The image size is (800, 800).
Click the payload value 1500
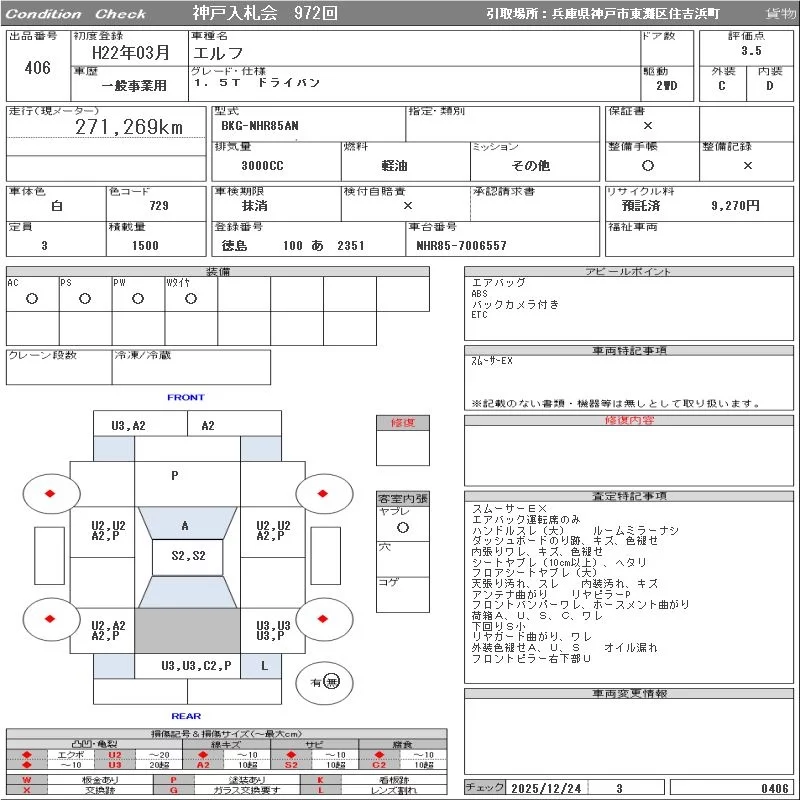145,246
